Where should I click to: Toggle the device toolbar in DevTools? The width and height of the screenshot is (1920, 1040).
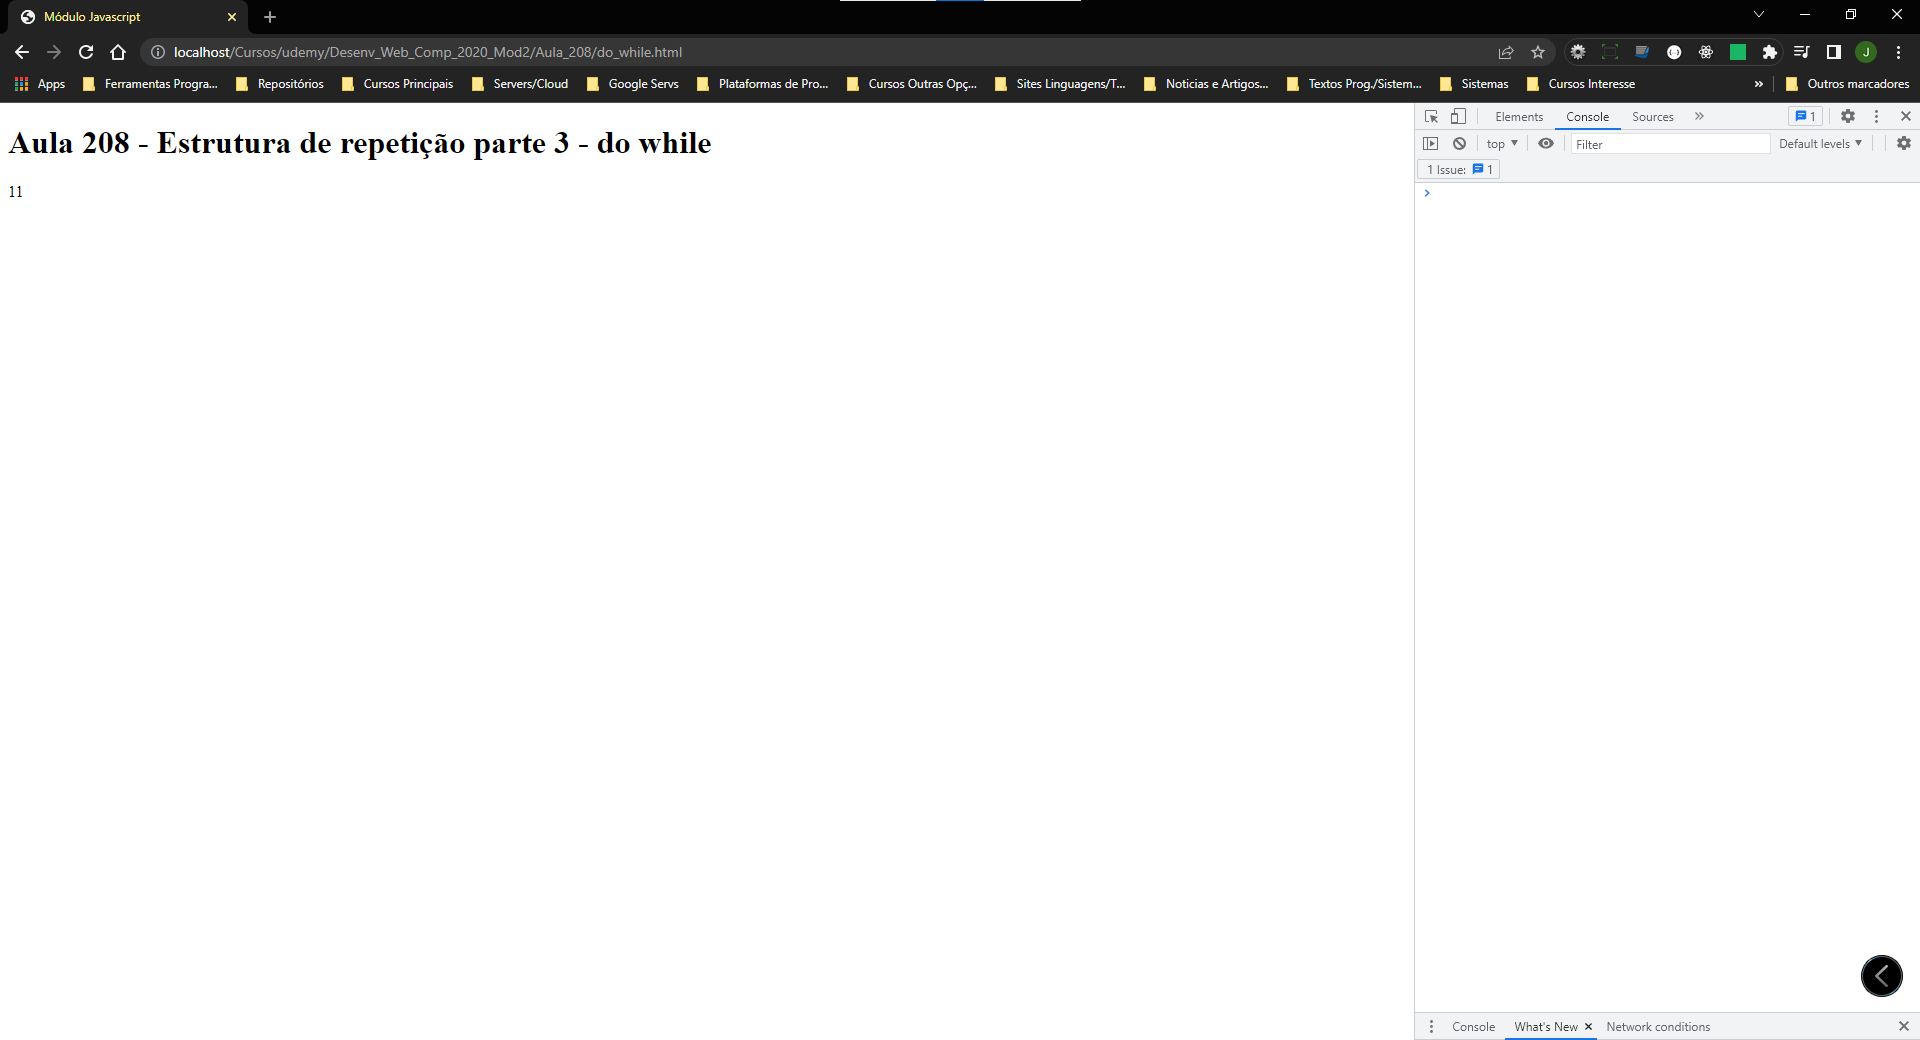[1458, 116]
